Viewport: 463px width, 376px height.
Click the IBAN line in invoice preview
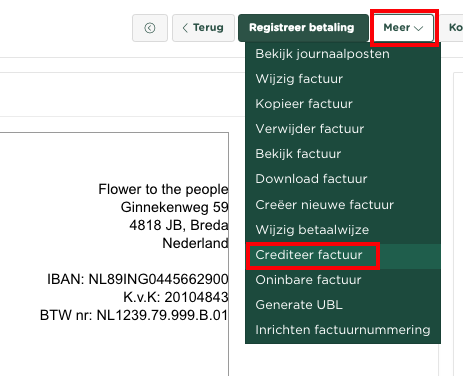click(x=138, y=279)
